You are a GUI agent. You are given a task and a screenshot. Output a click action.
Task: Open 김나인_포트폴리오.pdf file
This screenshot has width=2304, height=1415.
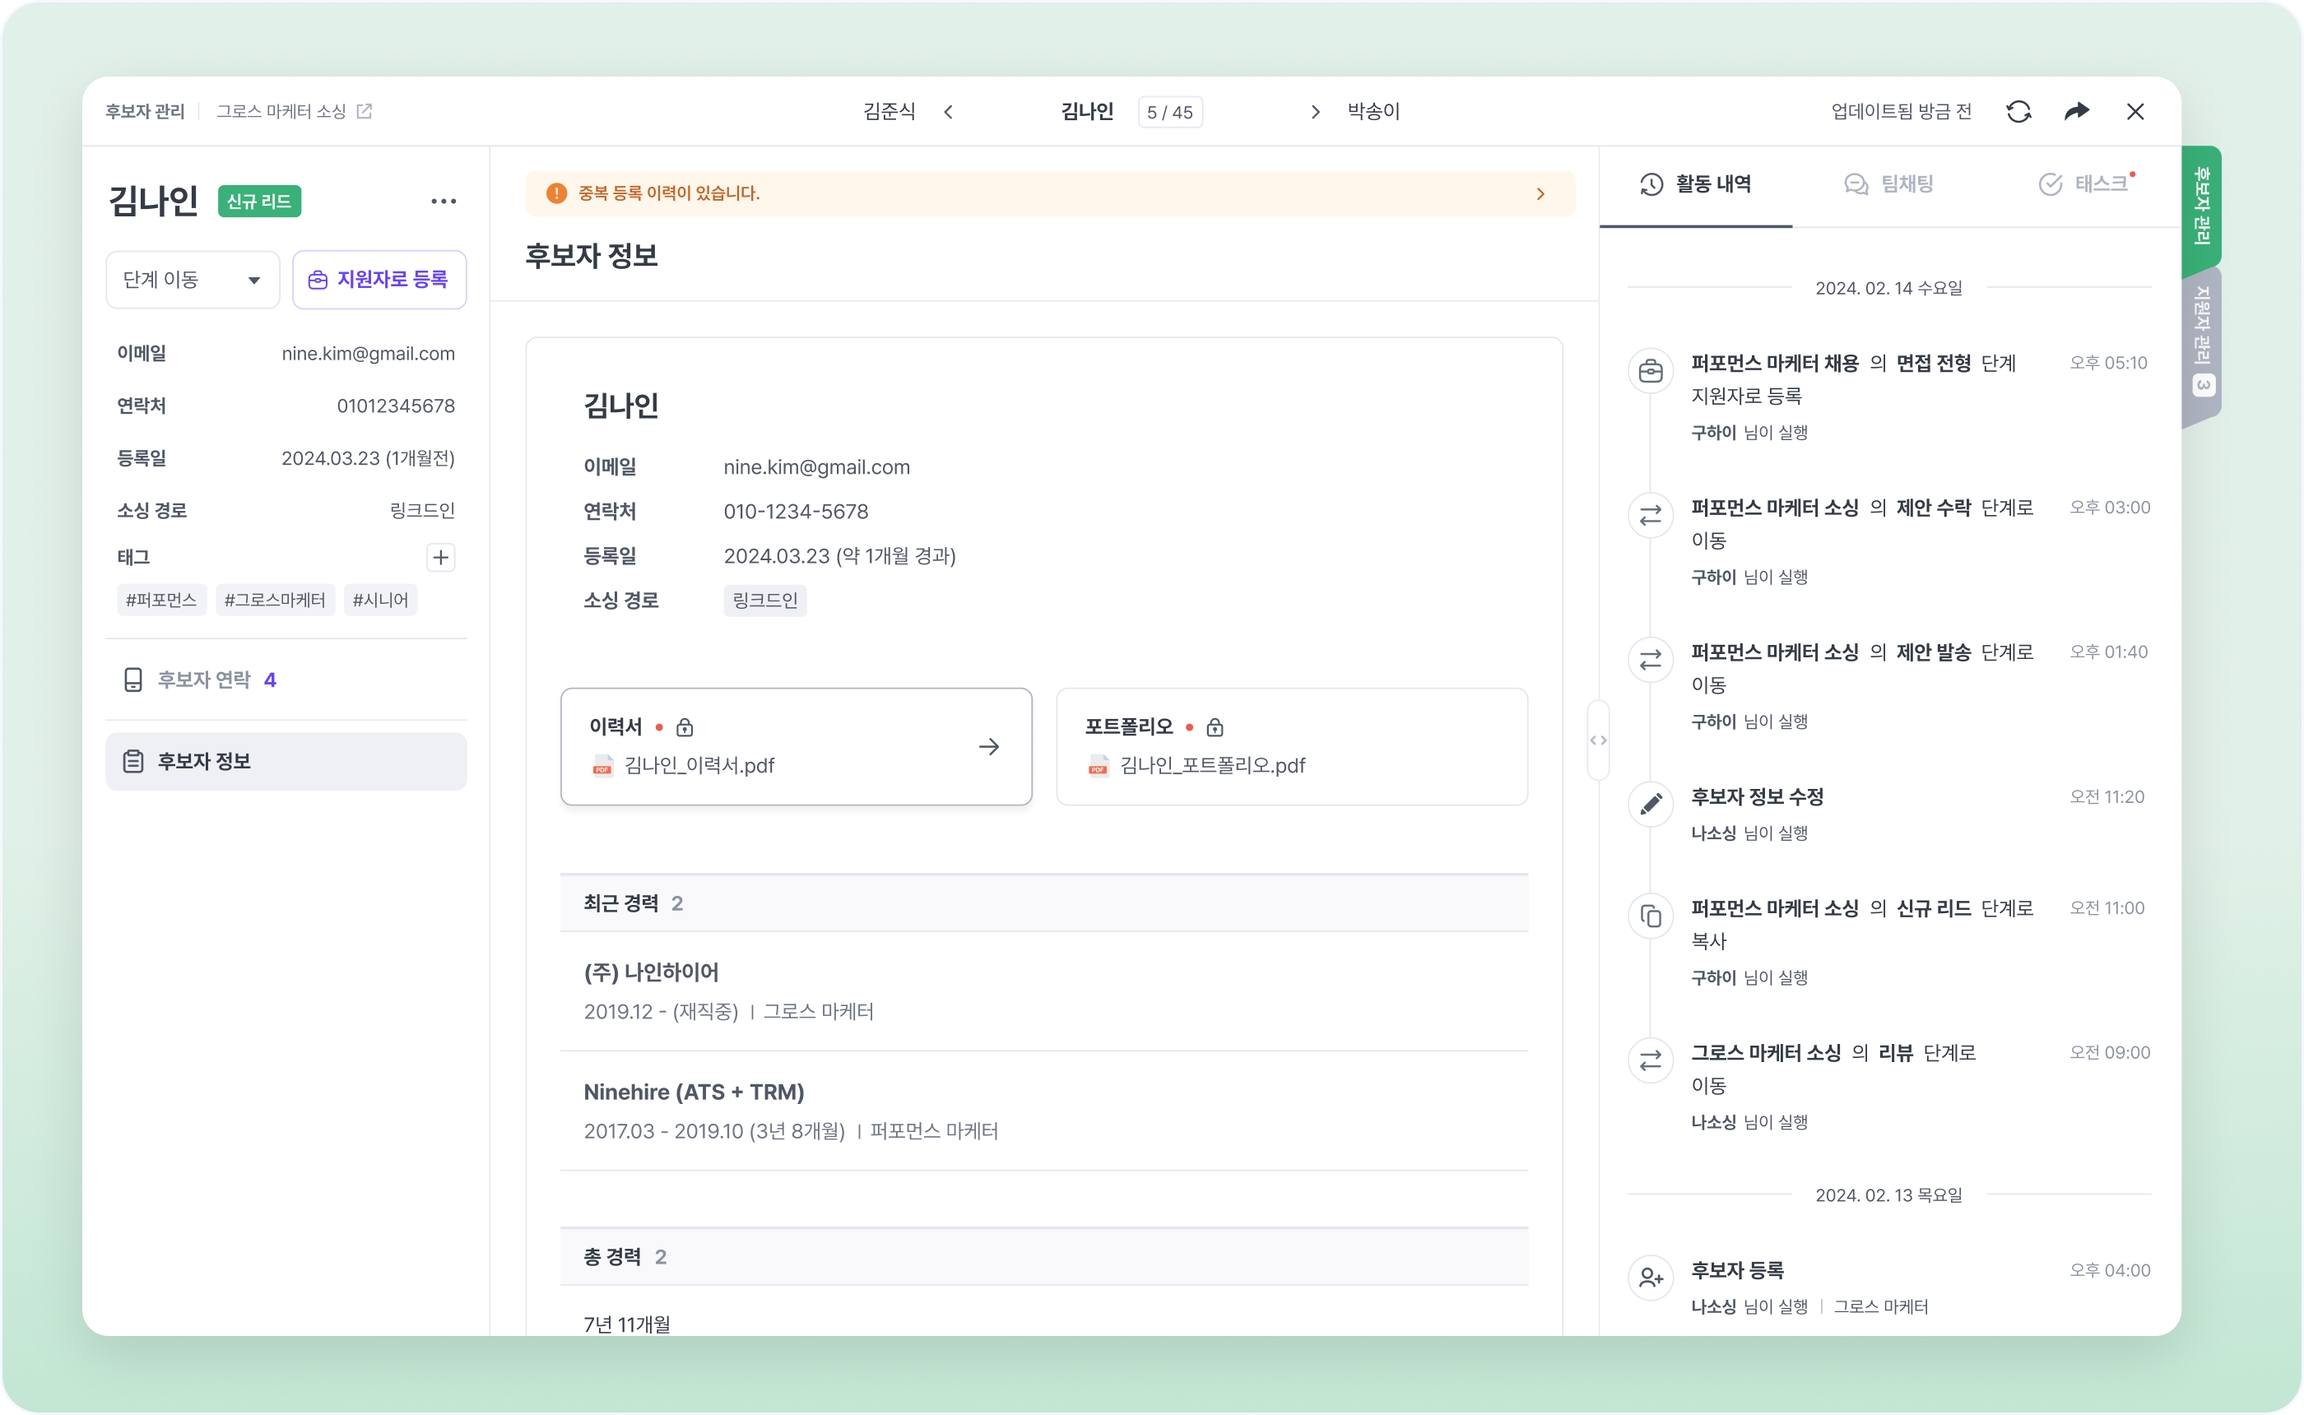(1211, 765)
